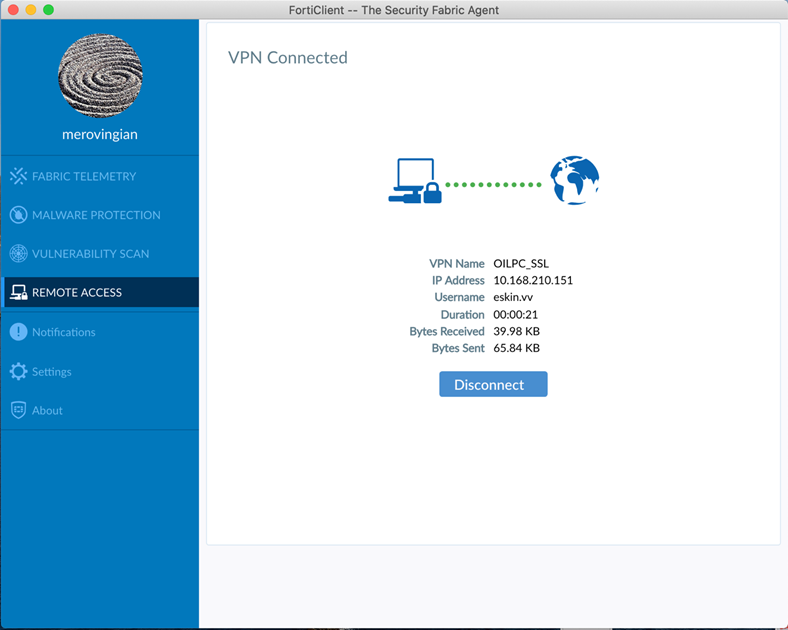788x630 pixels.
Task: Open the FABRIC TELEMETRY section
Action: [x=100, y=176]
